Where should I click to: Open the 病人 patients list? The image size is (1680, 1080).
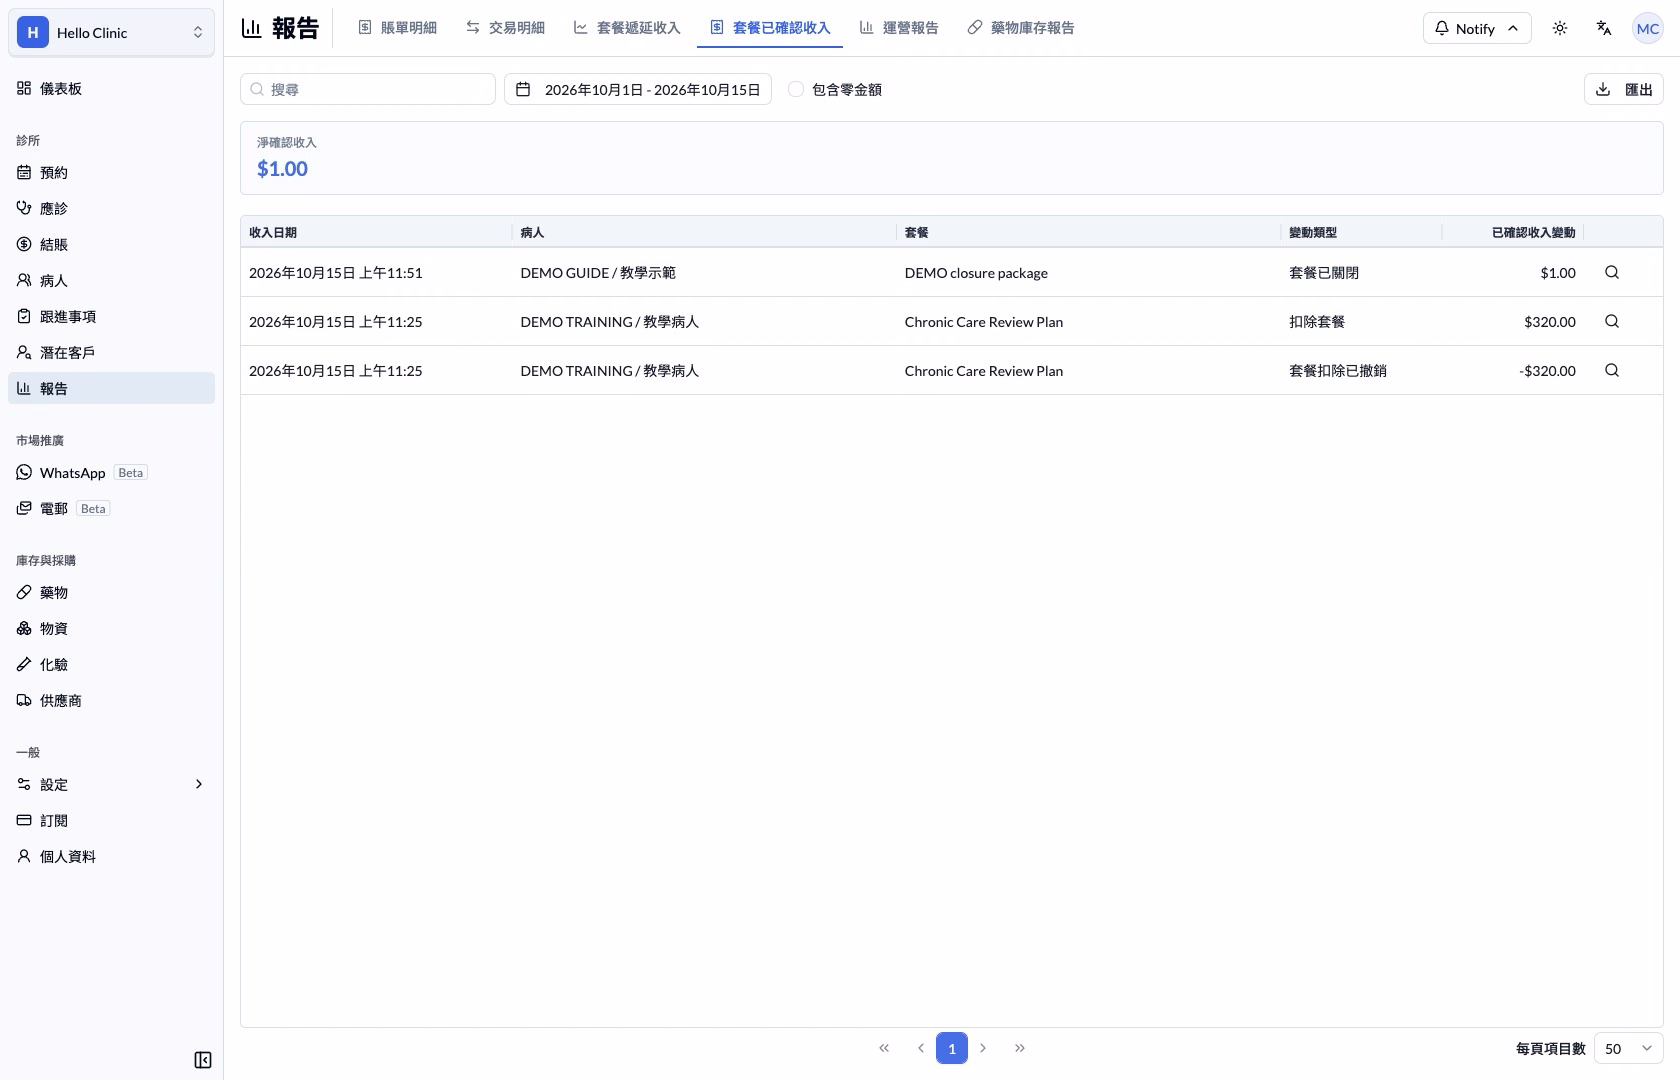(x=111, y=280)
